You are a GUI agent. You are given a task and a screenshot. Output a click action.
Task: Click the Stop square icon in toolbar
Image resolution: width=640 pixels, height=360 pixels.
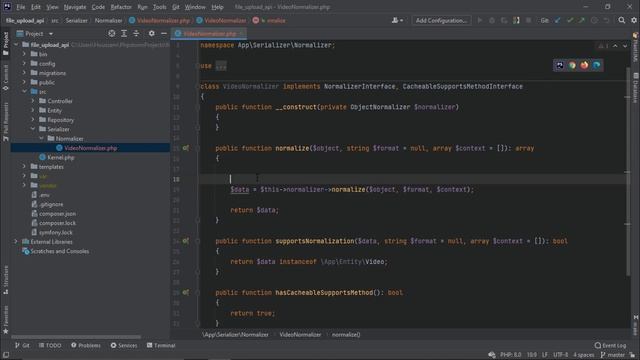pos(529,20)
